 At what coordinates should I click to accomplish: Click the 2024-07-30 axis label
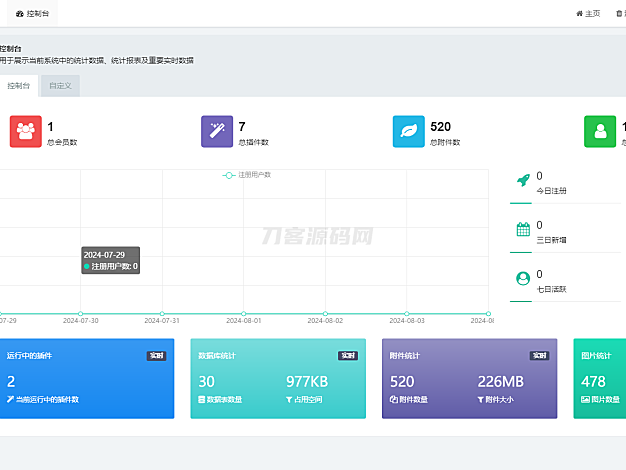point(81,321)
